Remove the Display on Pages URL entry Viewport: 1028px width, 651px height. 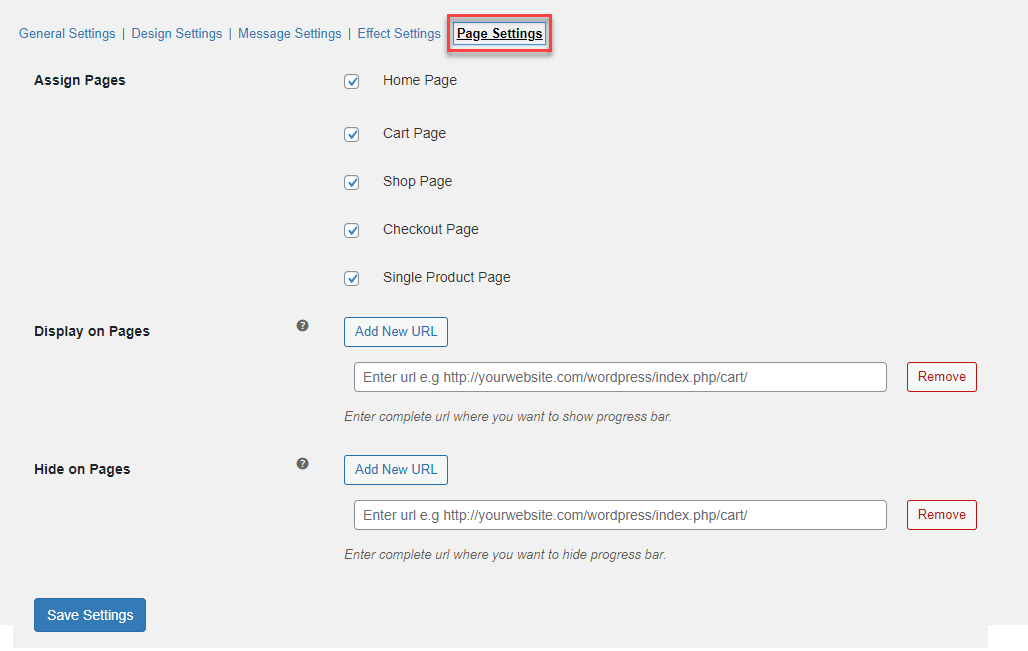(941, 377)
